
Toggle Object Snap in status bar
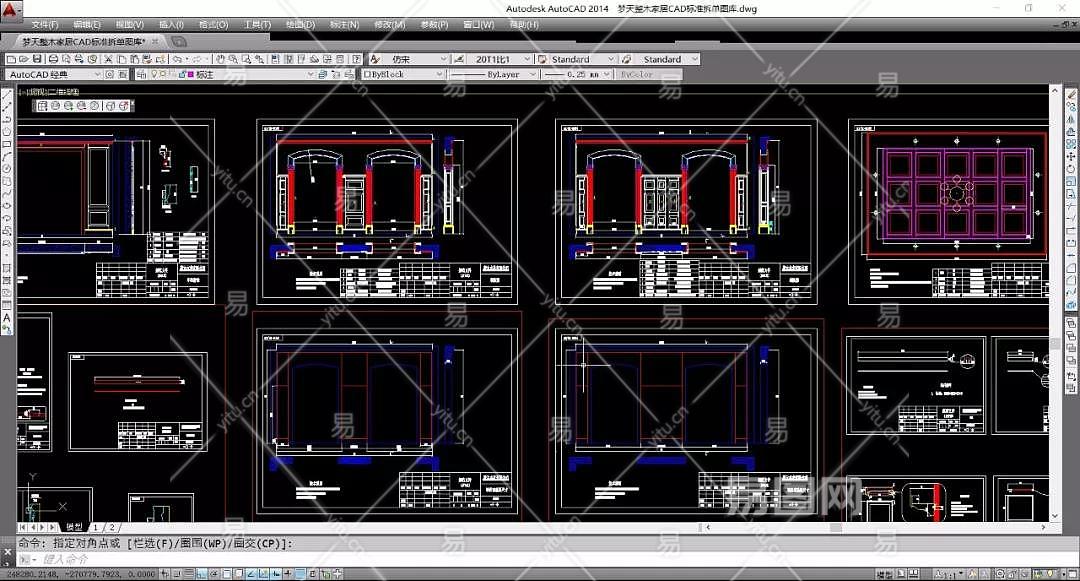226,573
